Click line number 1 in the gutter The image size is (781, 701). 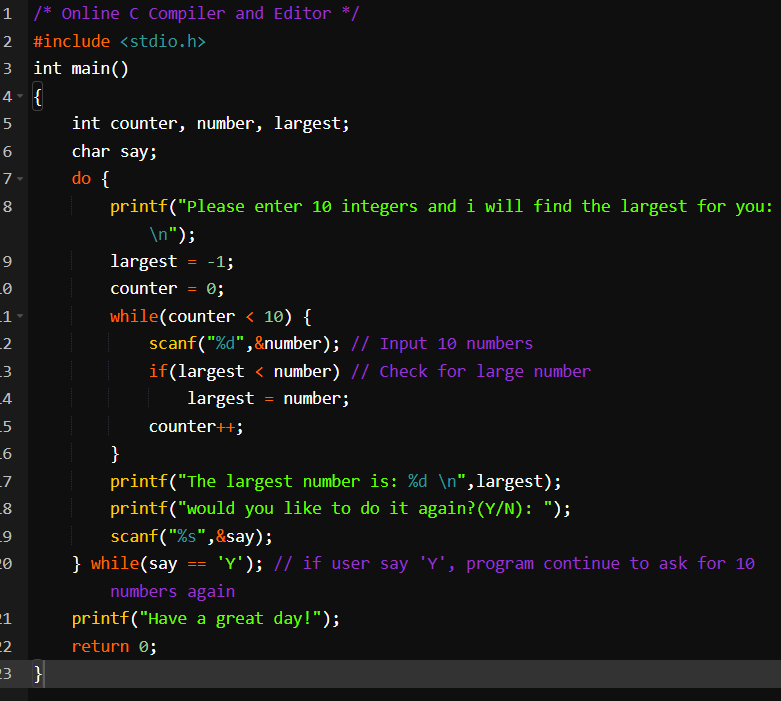7,13
